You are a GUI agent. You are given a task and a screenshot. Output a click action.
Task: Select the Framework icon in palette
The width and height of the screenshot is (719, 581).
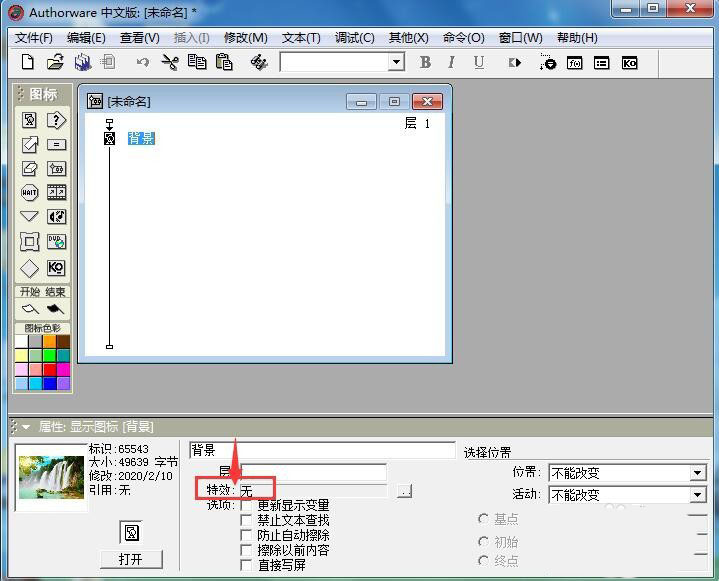point(29,242)
